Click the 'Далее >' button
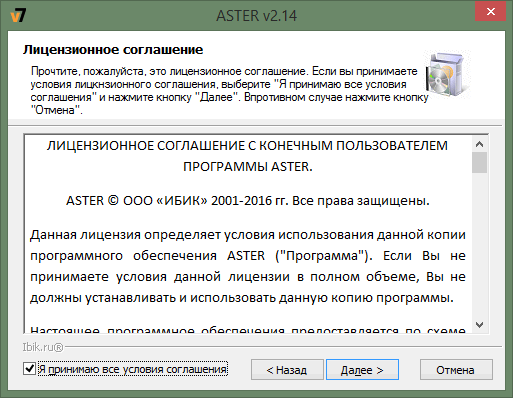Viewport: 513px width, 398px height. [362, 370]
